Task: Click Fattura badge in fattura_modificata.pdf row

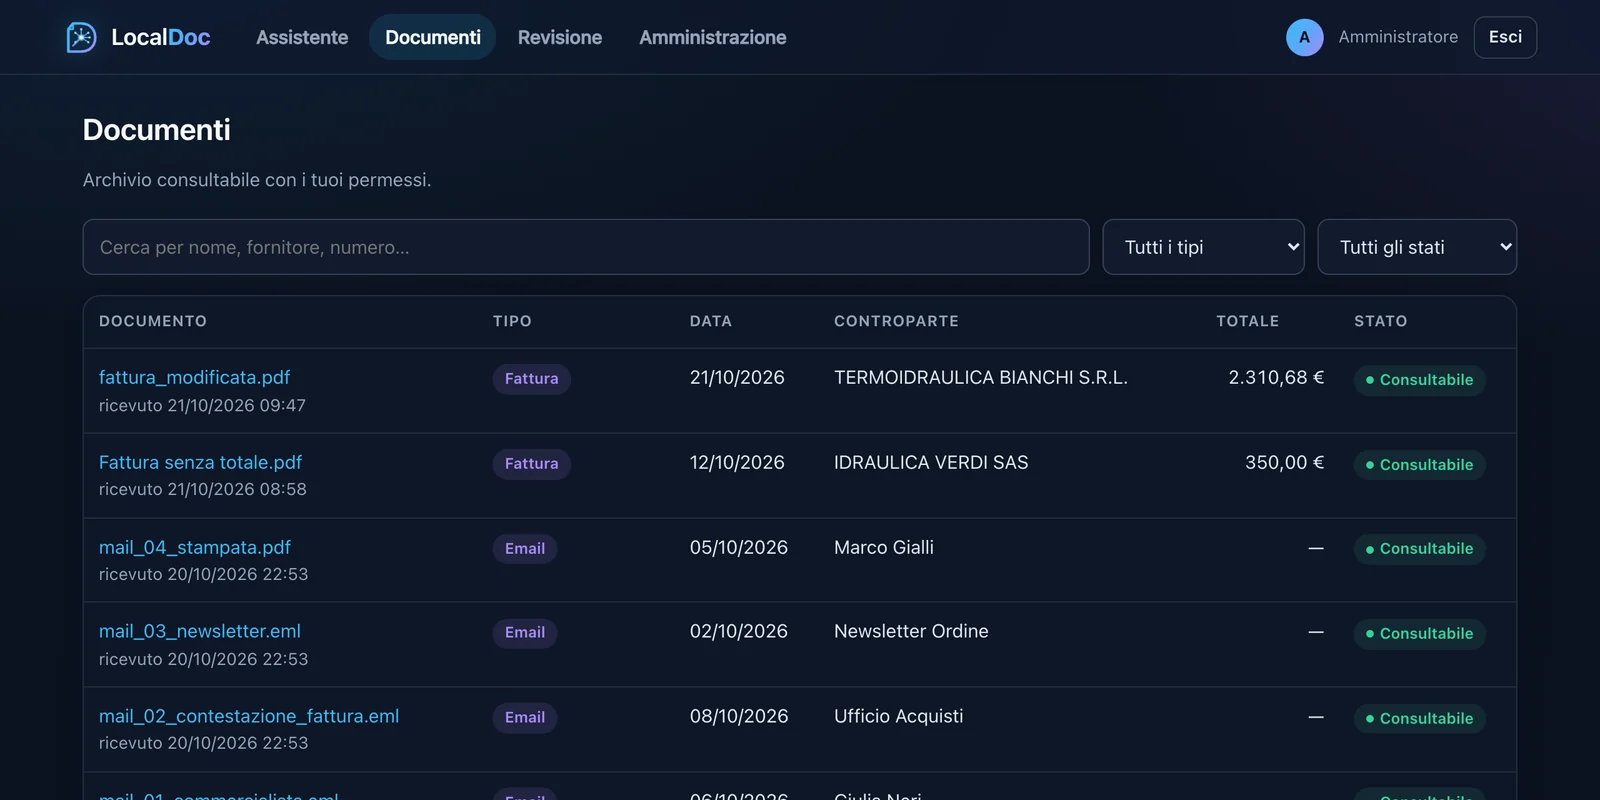Action: [x=531, y=379]
